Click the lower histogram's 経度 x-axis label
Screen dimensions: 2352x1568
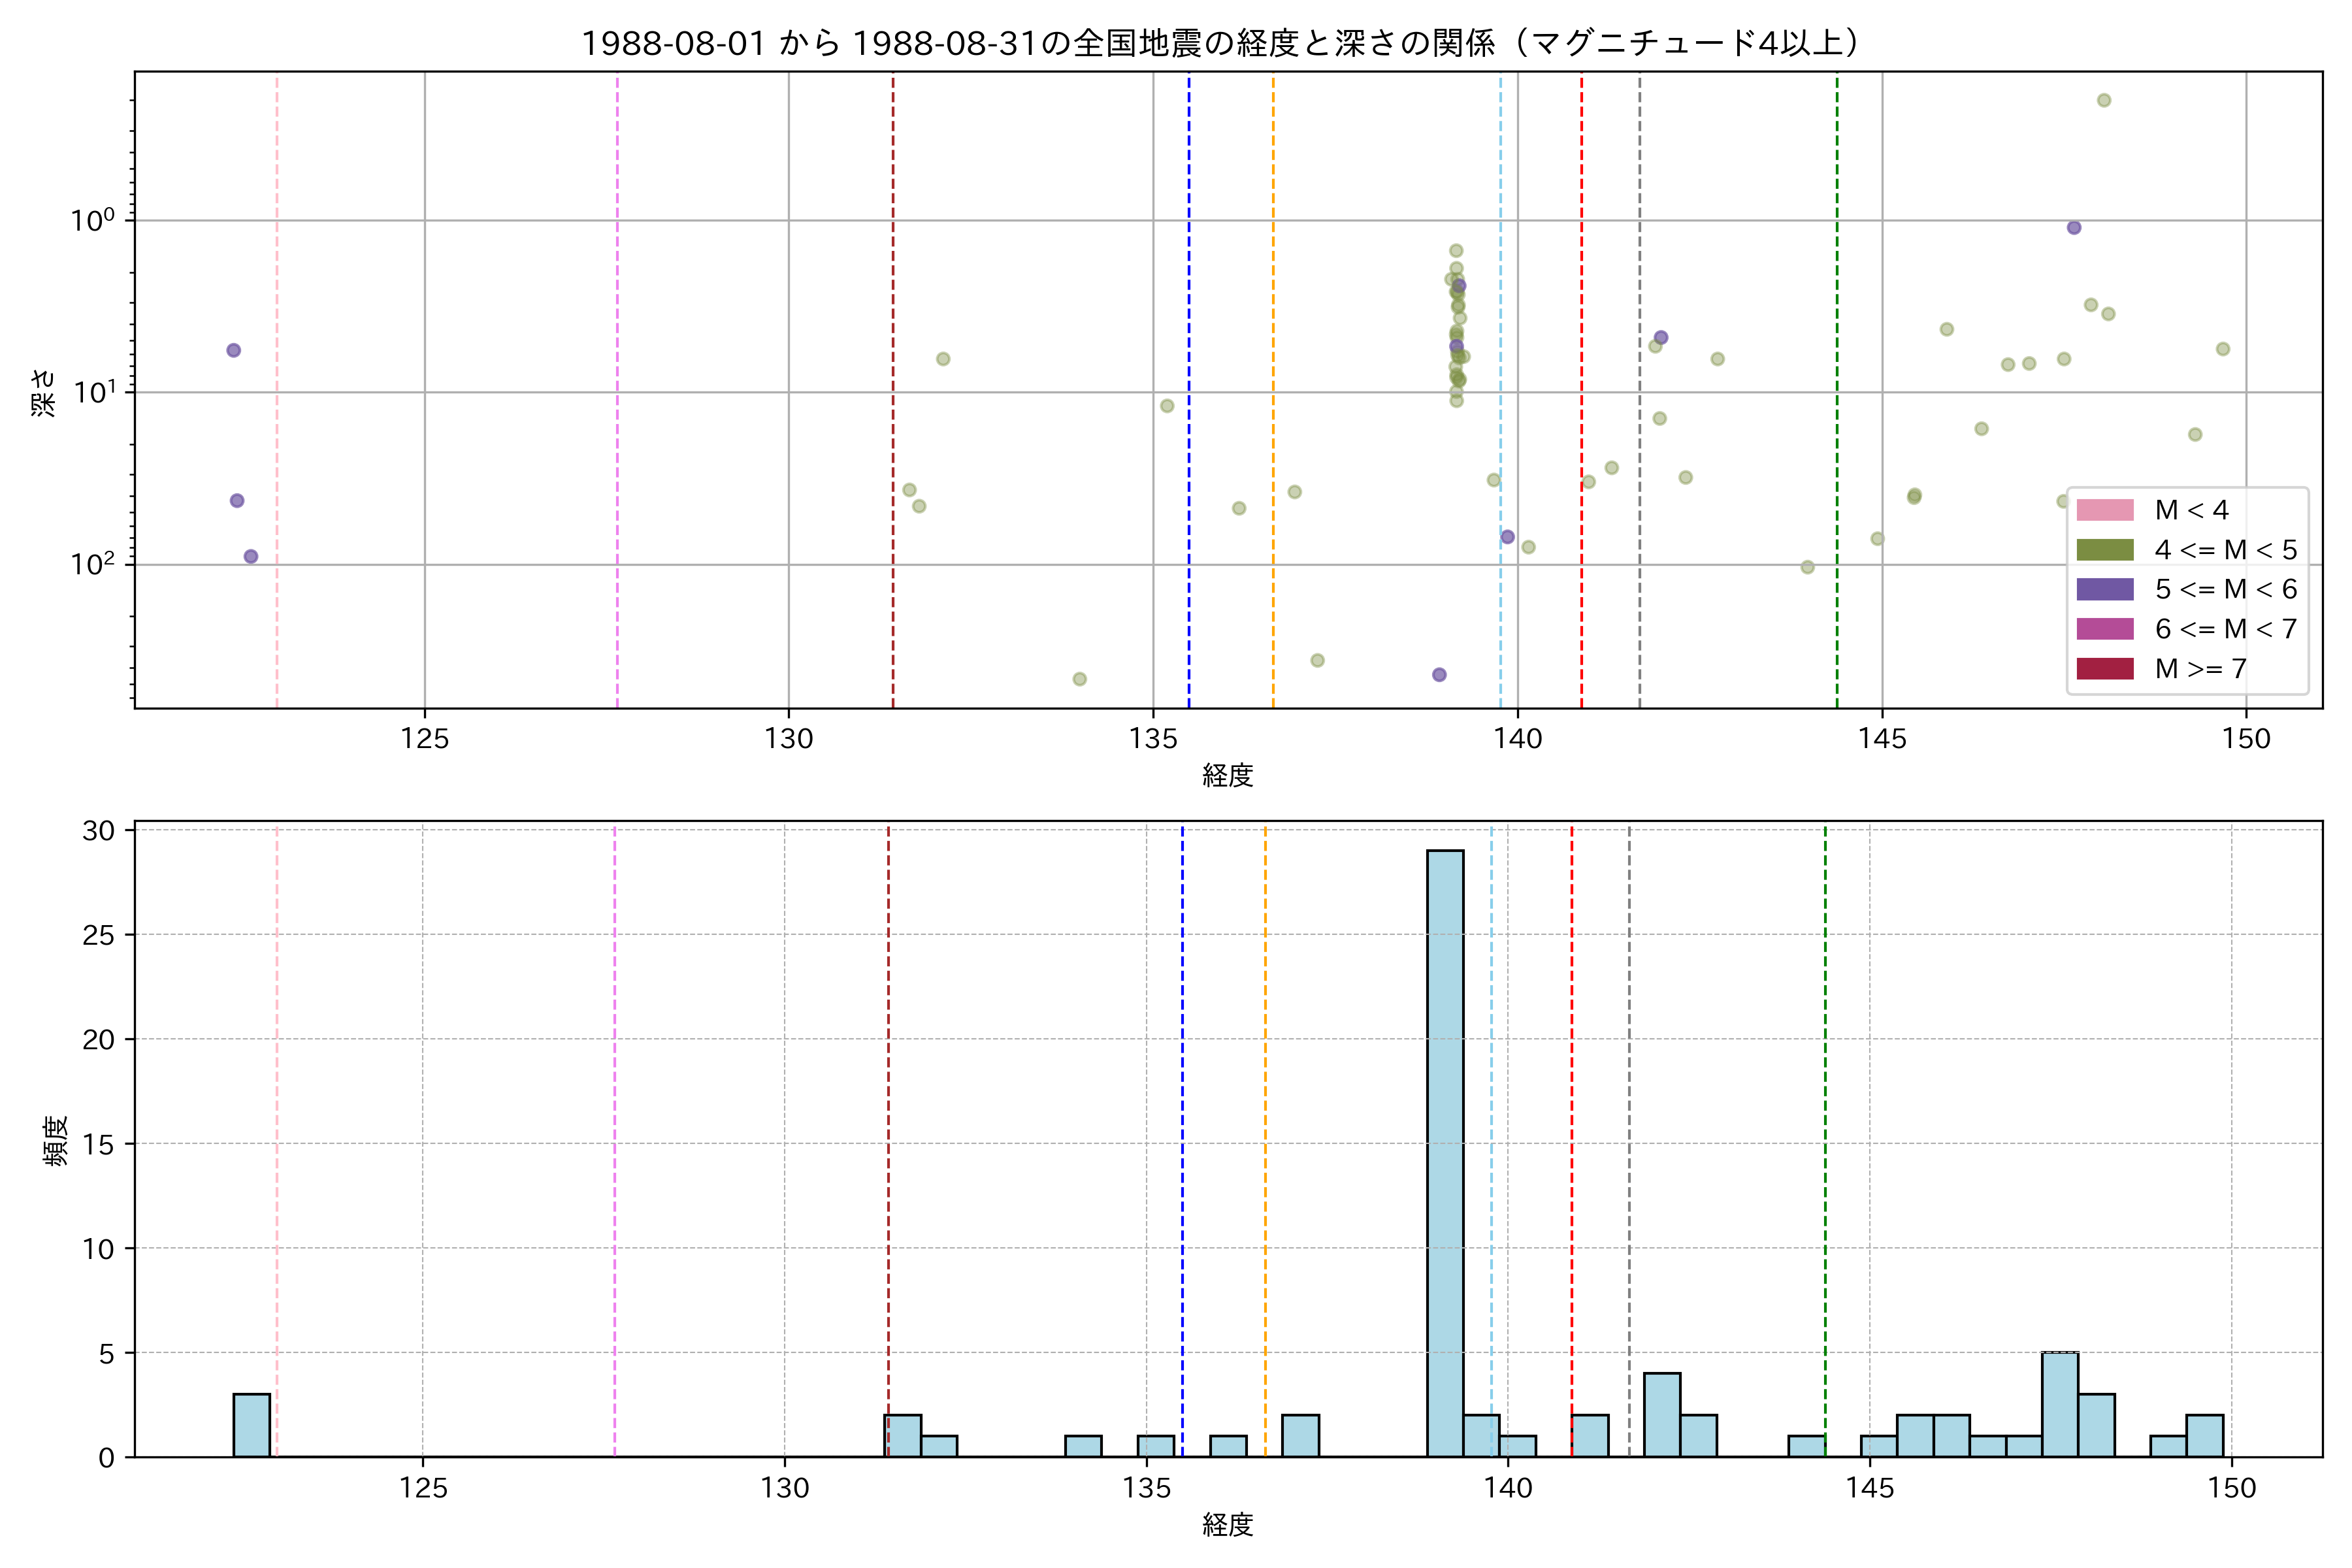1227,1525
